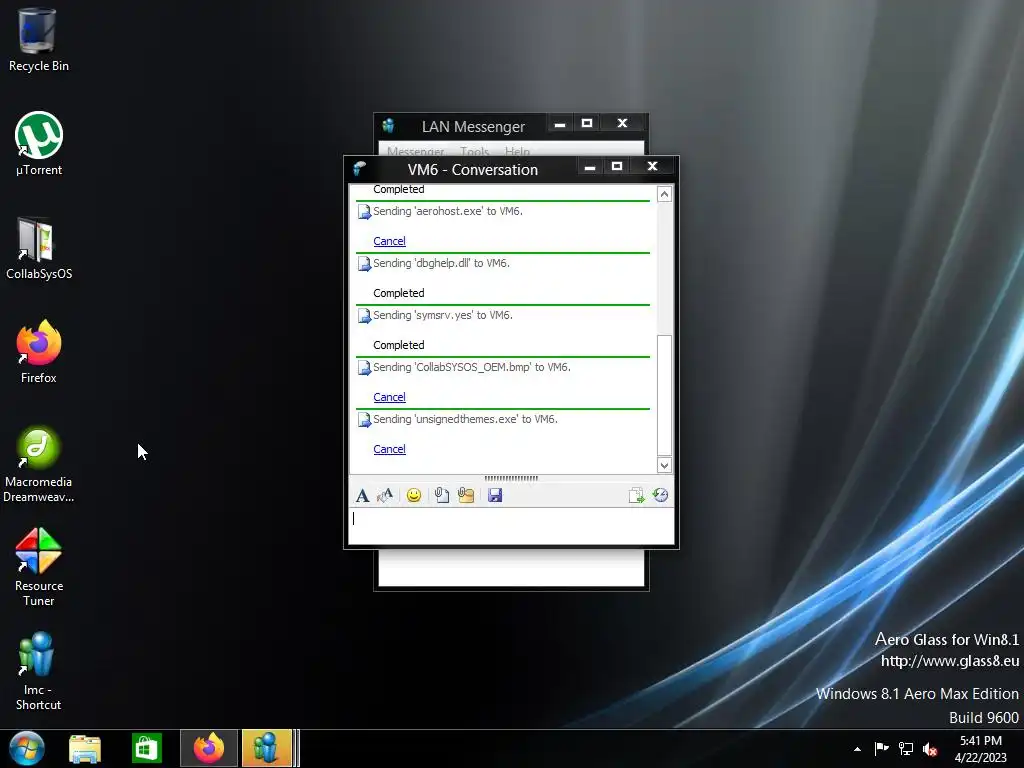
Task: Click 'Sending dbghelp.dll to VM6' text
Action: [441, 263]
